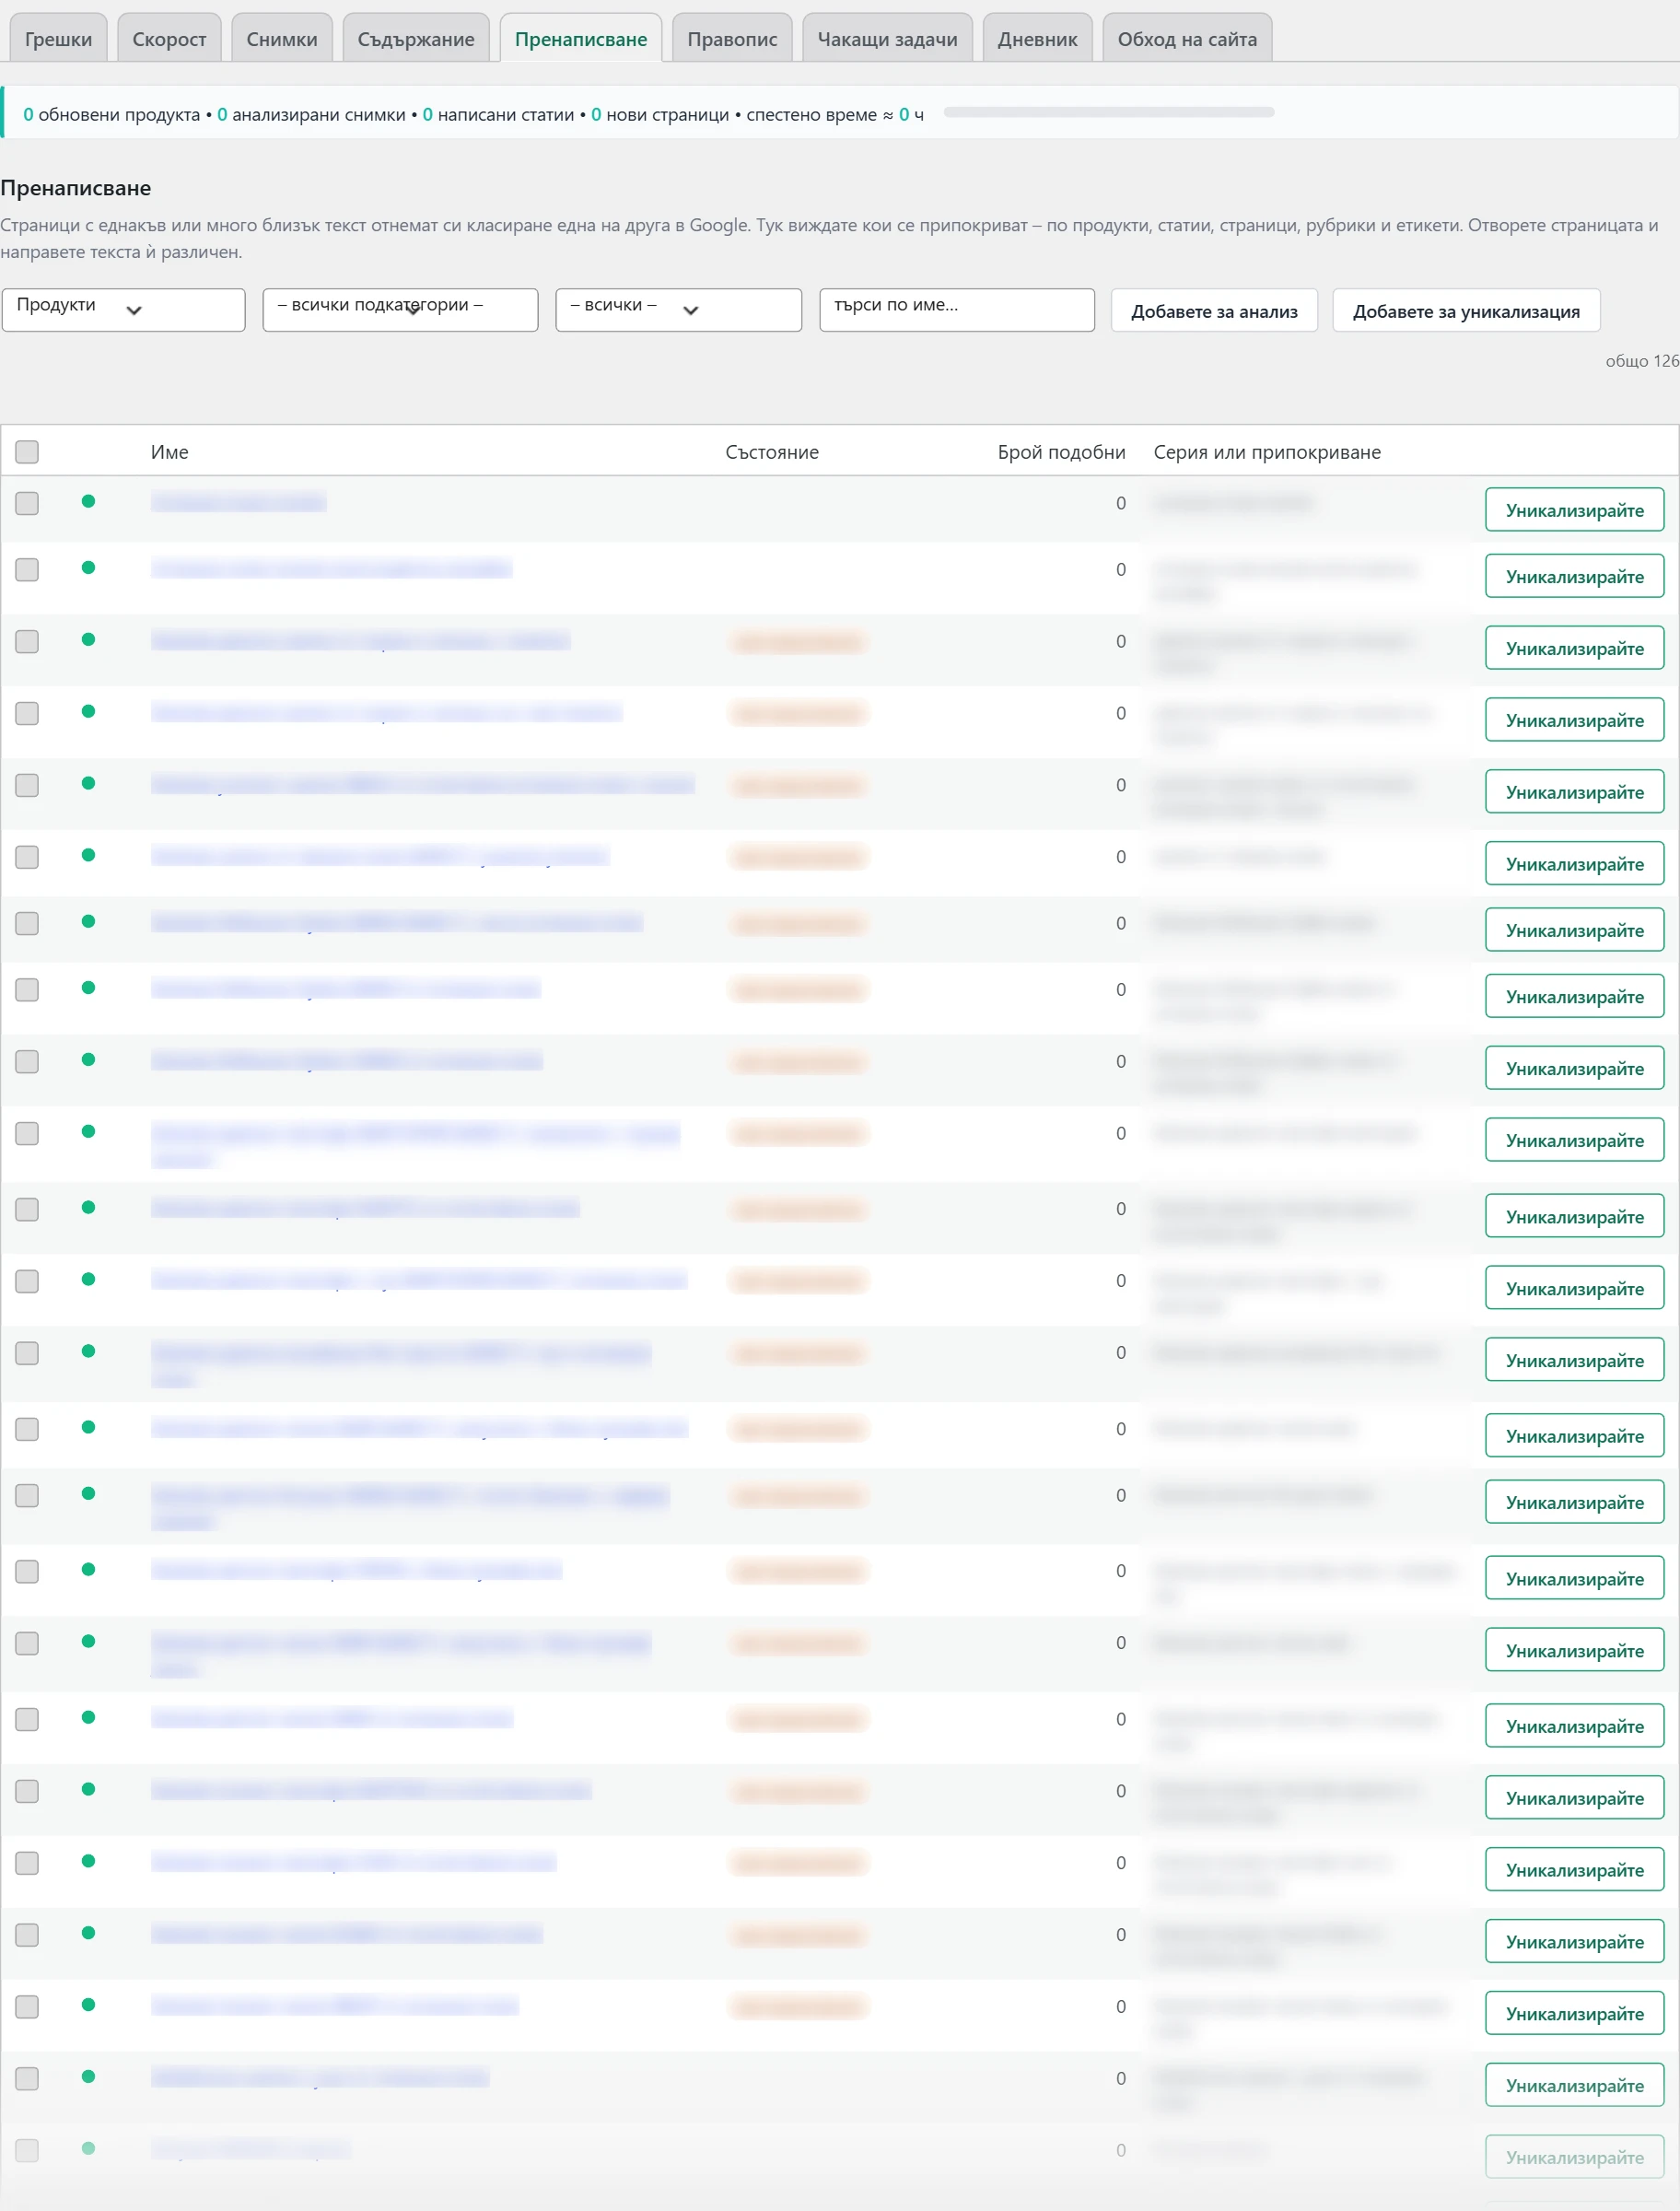Open the Грешки tab
Viewport: 1680px width, 2211px height.
pyautogui.click(x=58, y=39)
